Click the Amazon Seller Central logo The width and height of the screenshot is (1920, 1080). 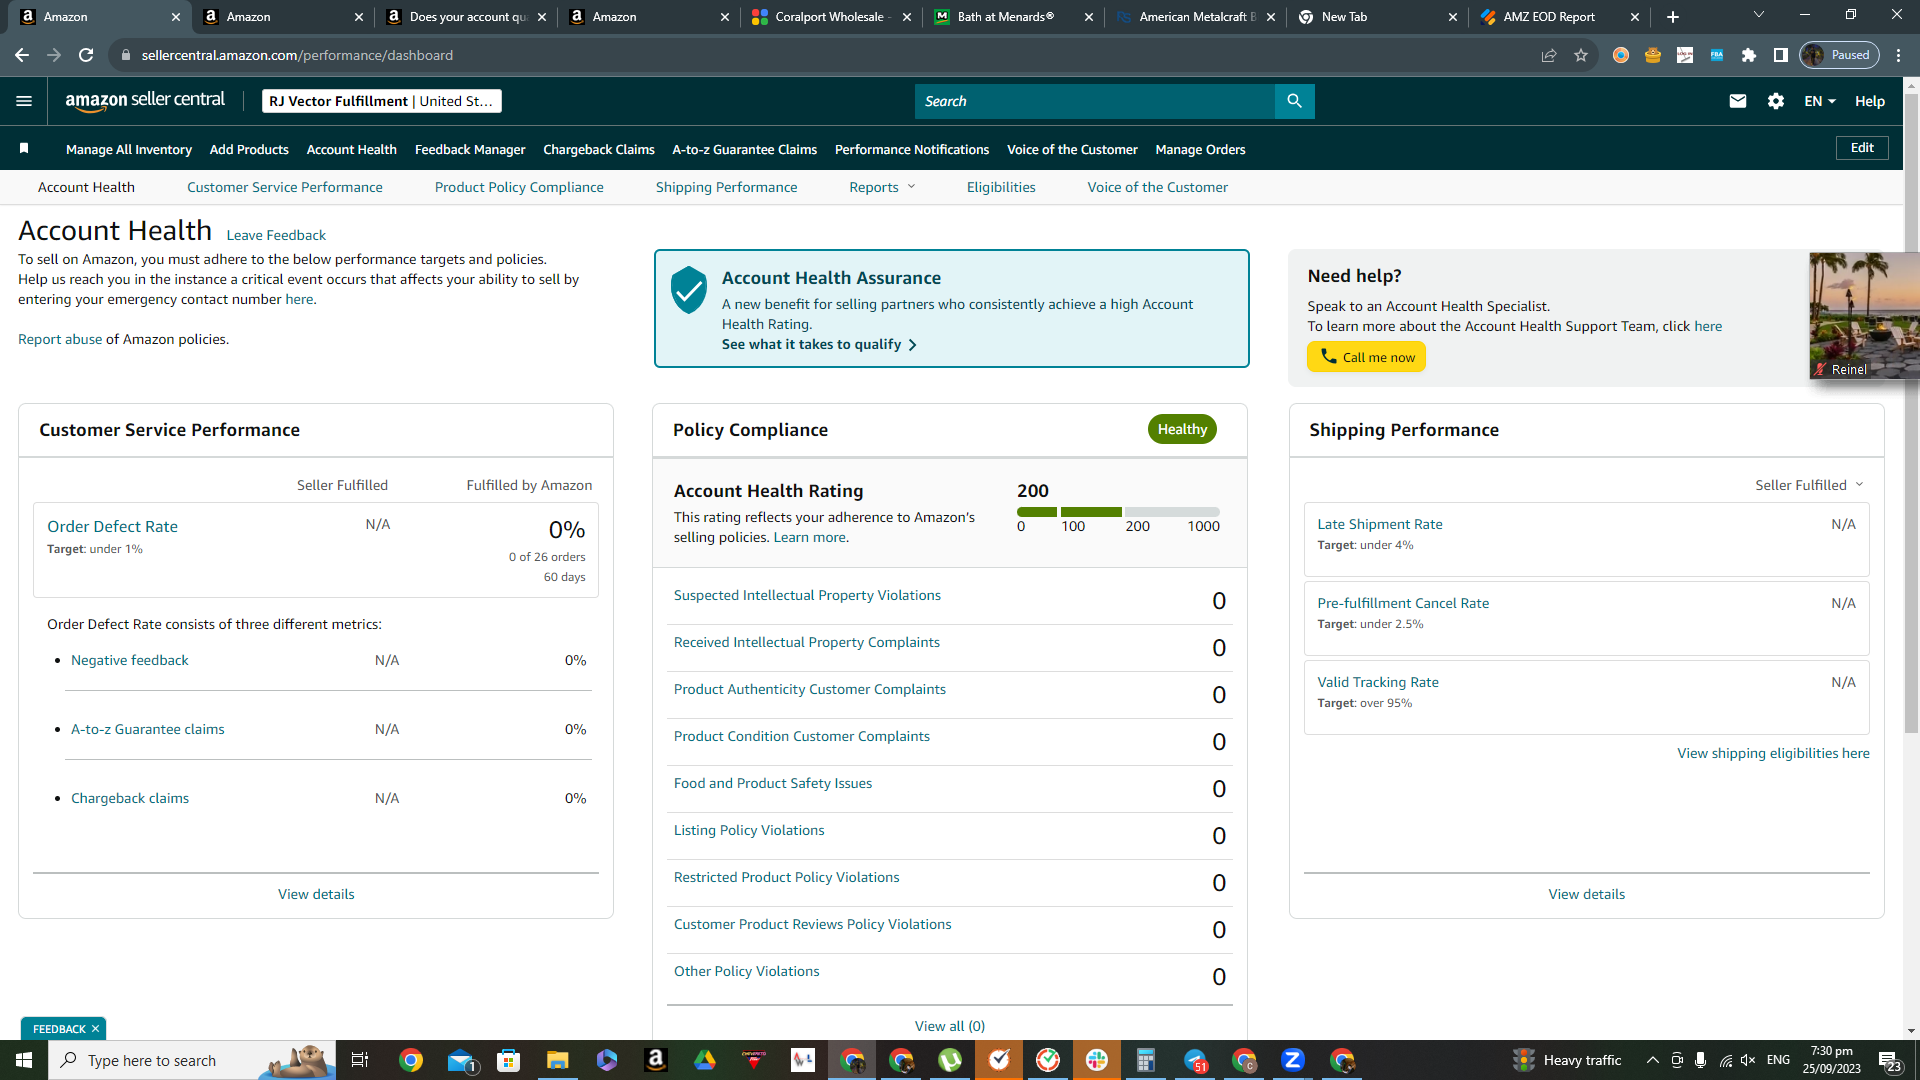(145, 101)
